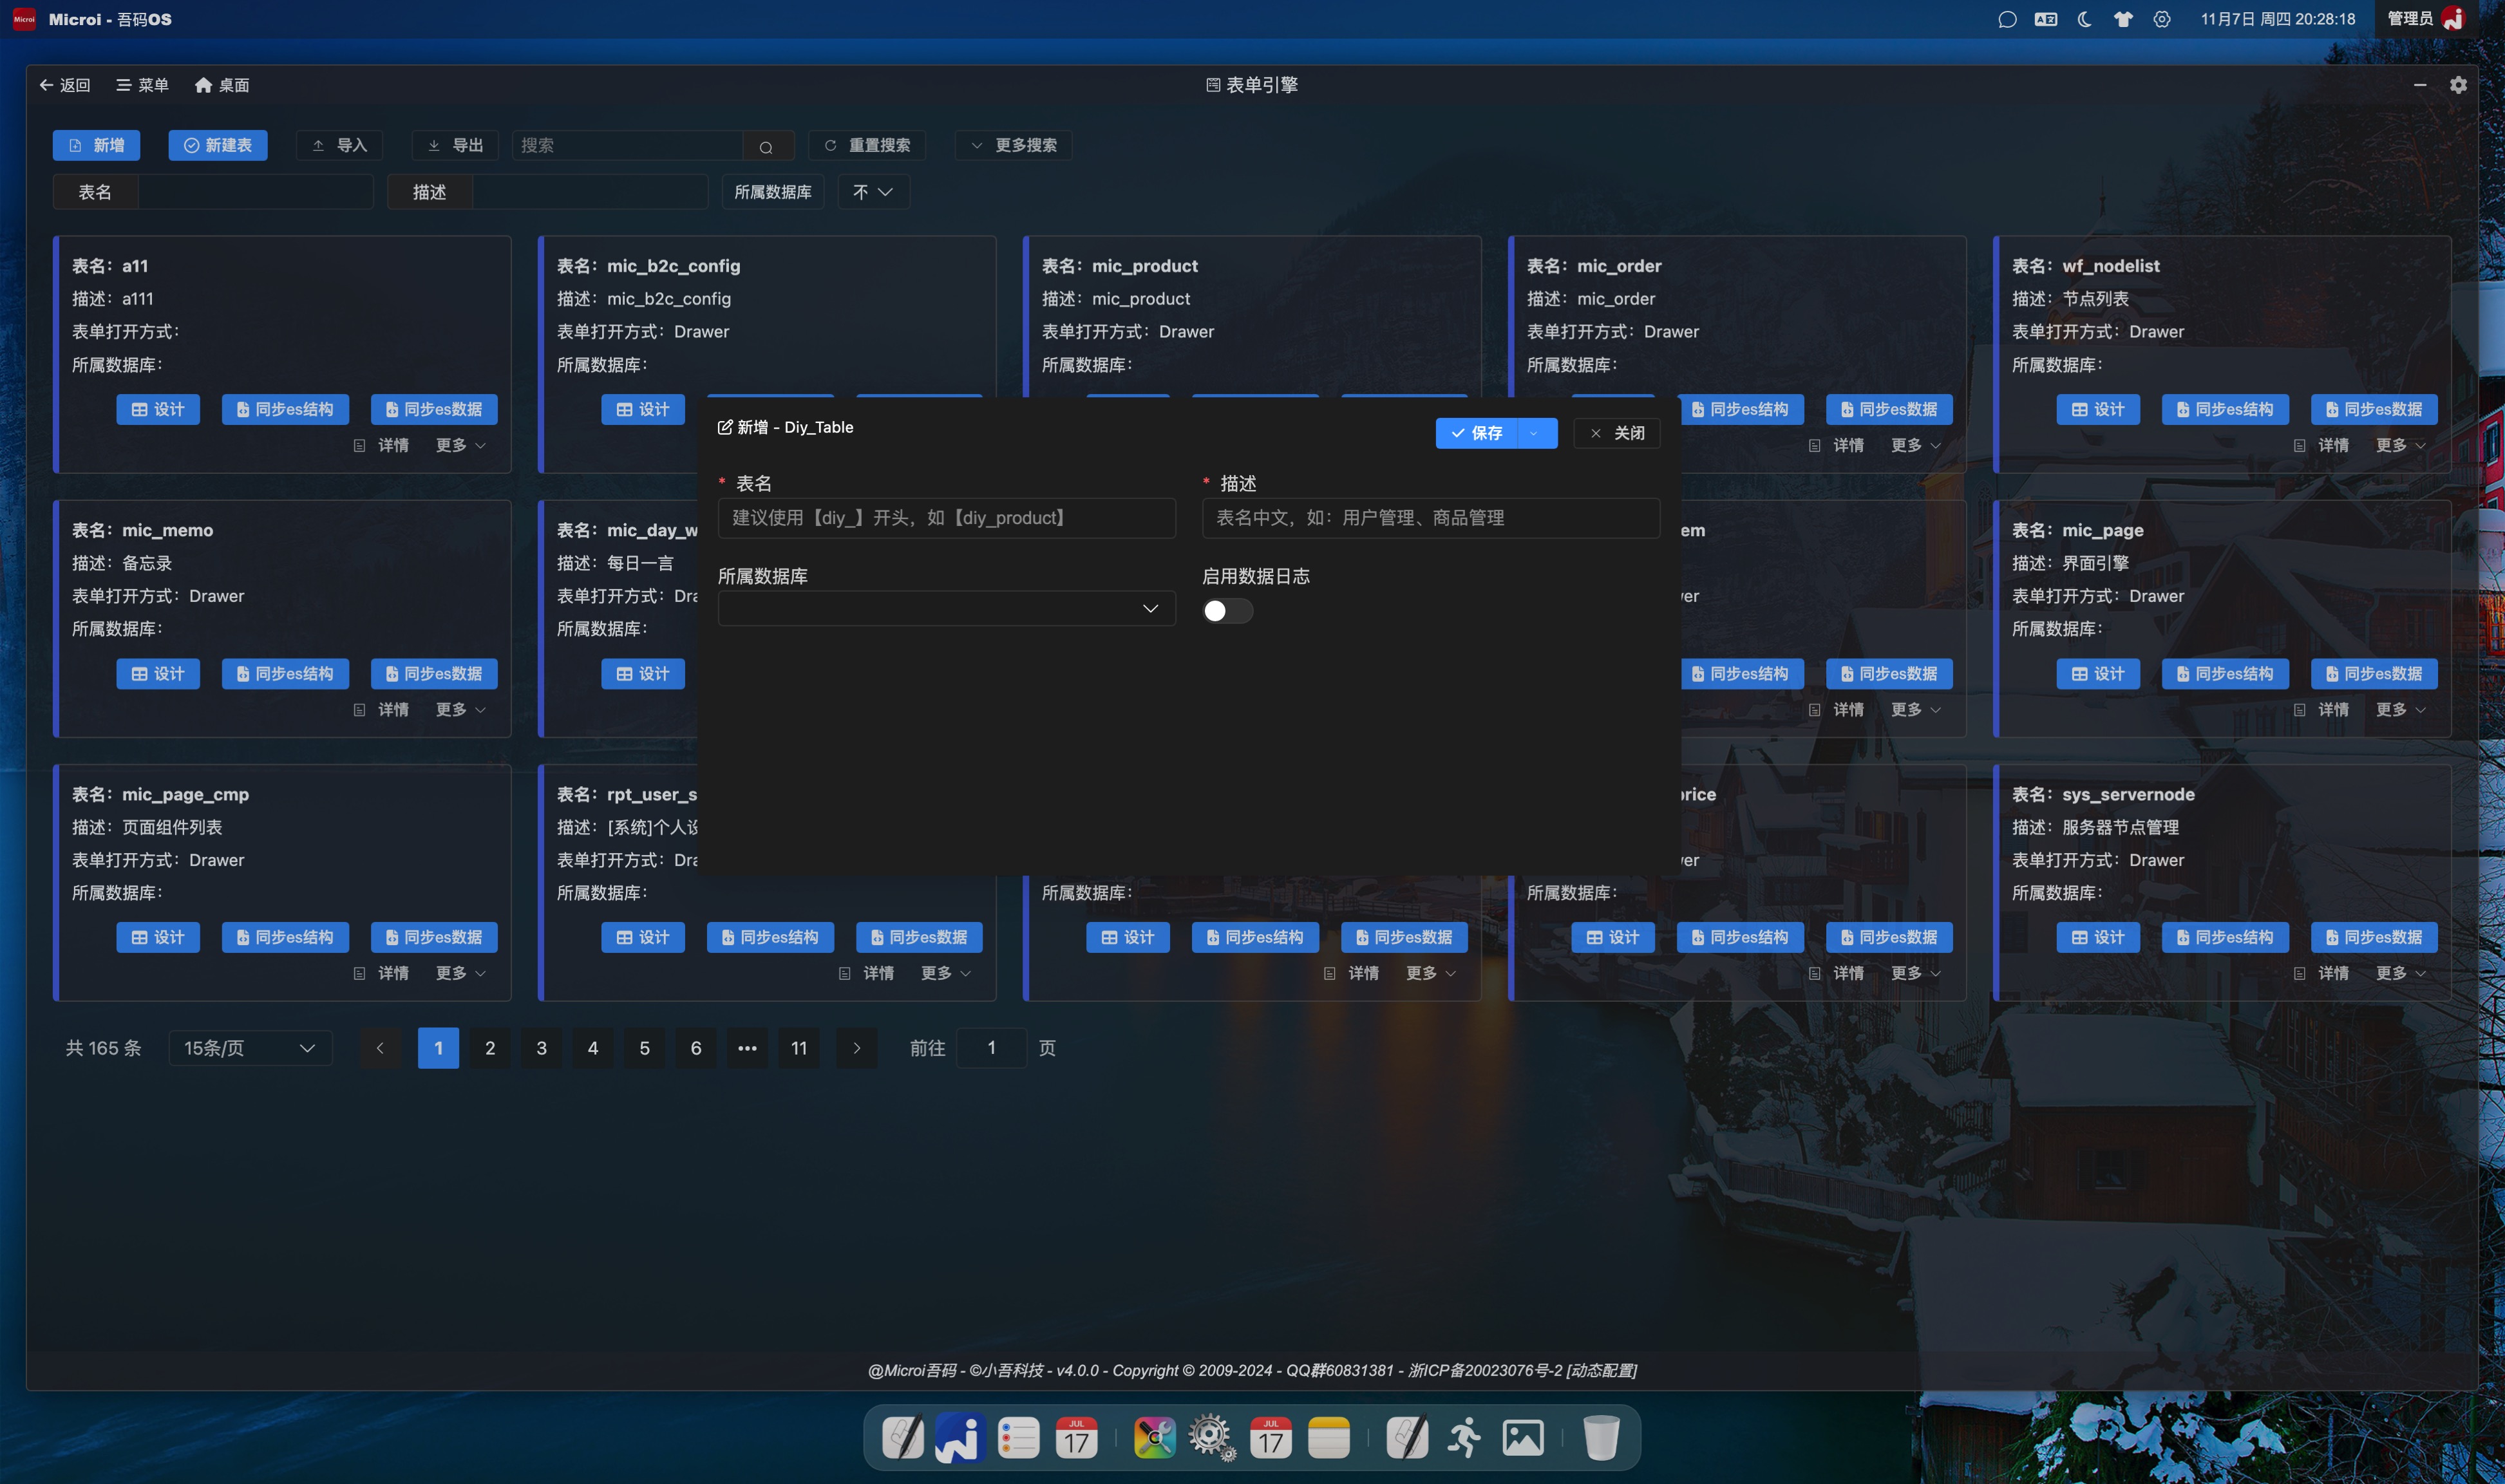The image size is (2505, 1484).
Task: Open the picture image icon in dock
Action: (1523, 1438)
